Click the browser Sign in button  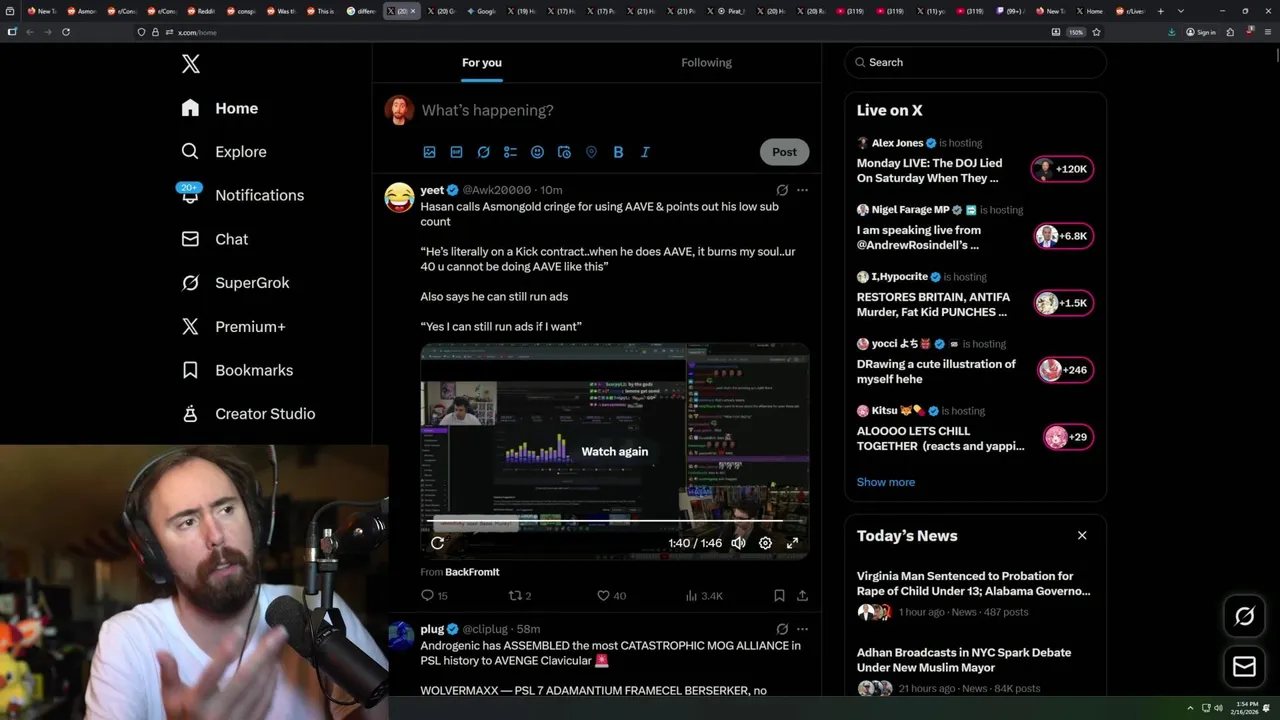click(1201, 32)
